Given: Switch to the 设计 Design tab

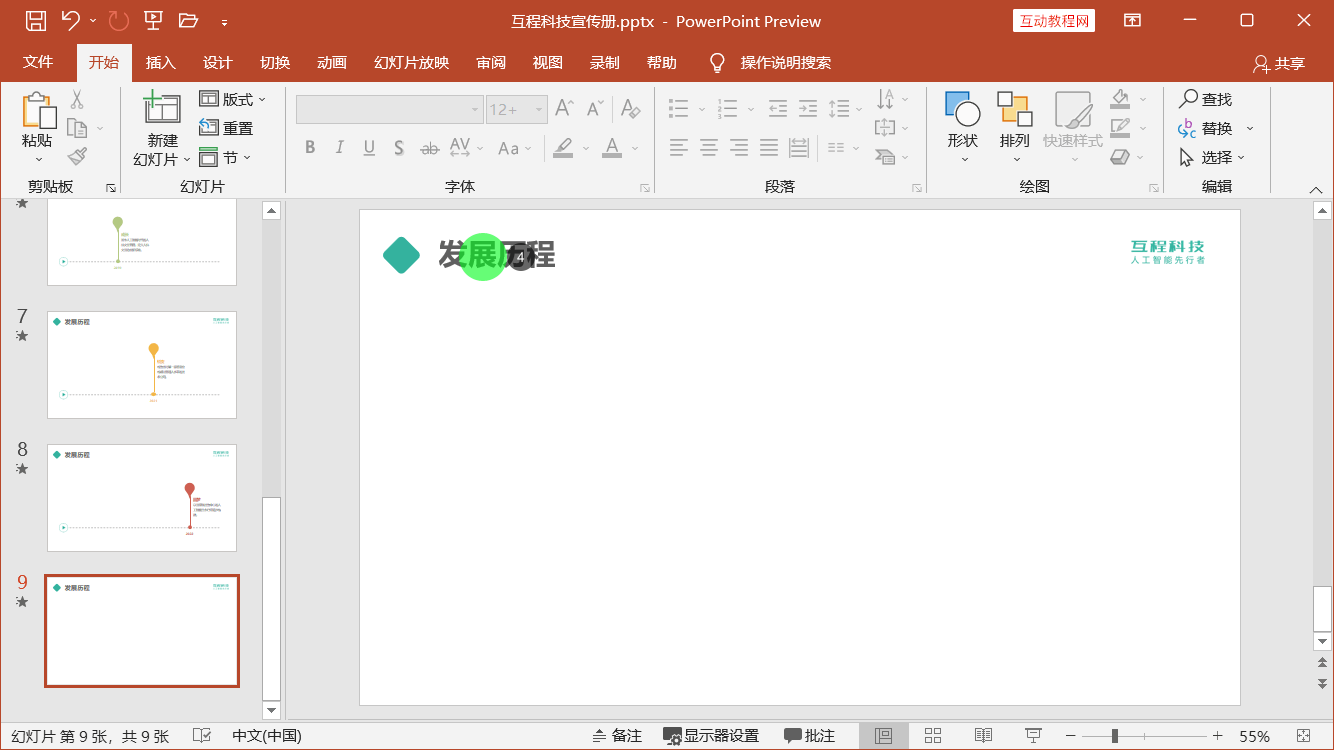Looking at the screenshot, I should pyautogui.click(x=218, y=62).
